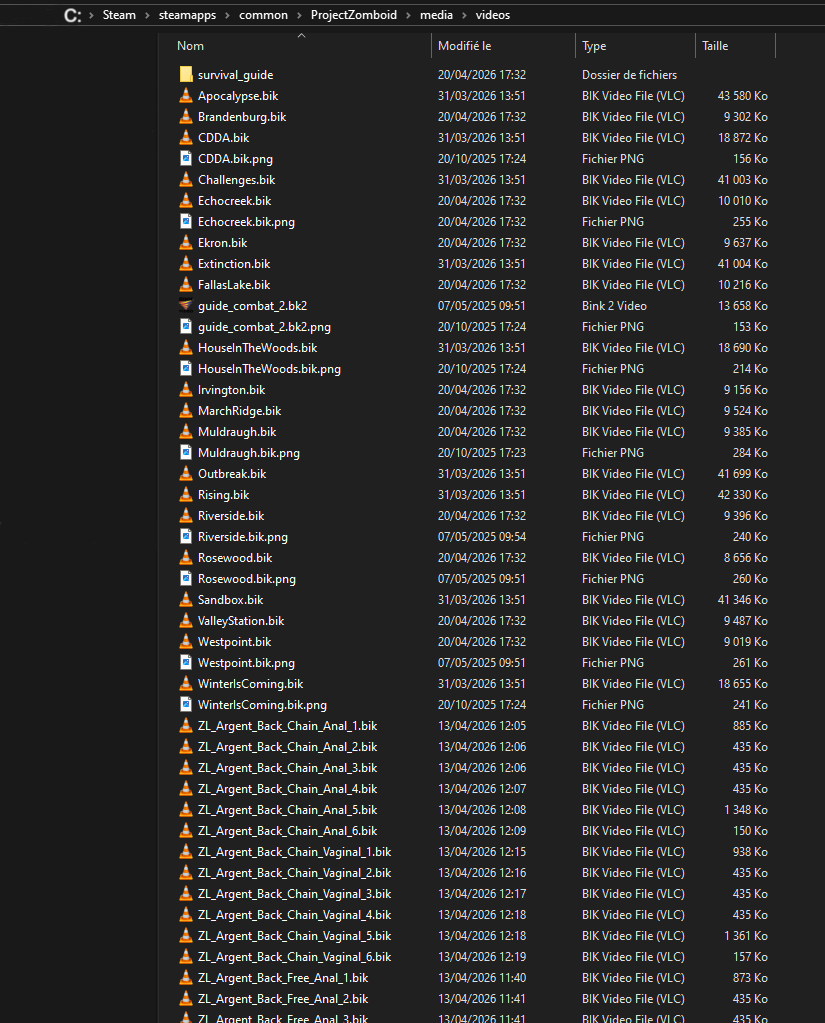
Task: Navigate to C: in the address bar
Action: tap(73, 15)
